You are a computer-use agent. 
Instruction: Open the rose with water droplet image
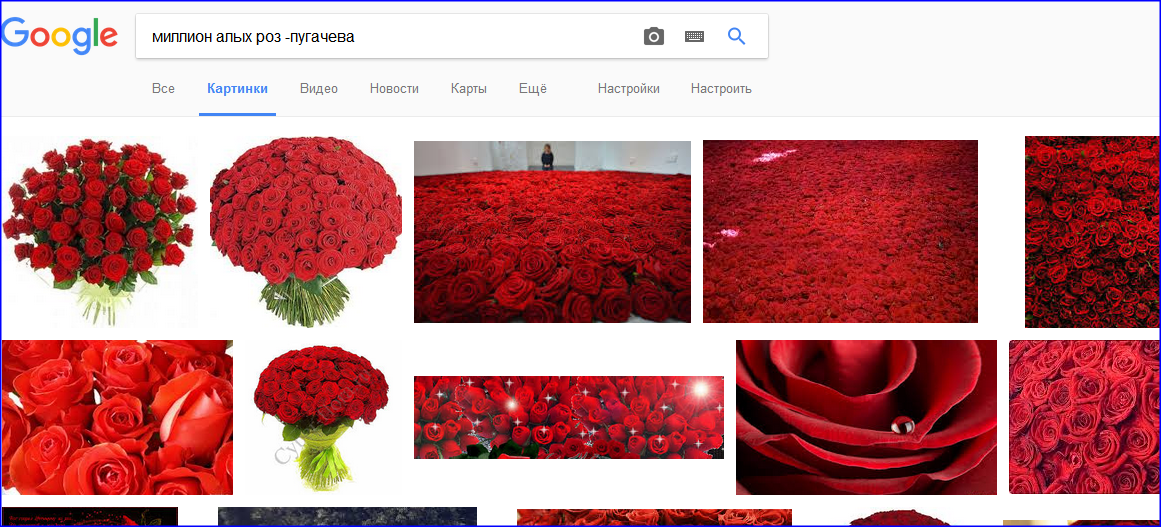pyautogui.click(x=866, y=417)
